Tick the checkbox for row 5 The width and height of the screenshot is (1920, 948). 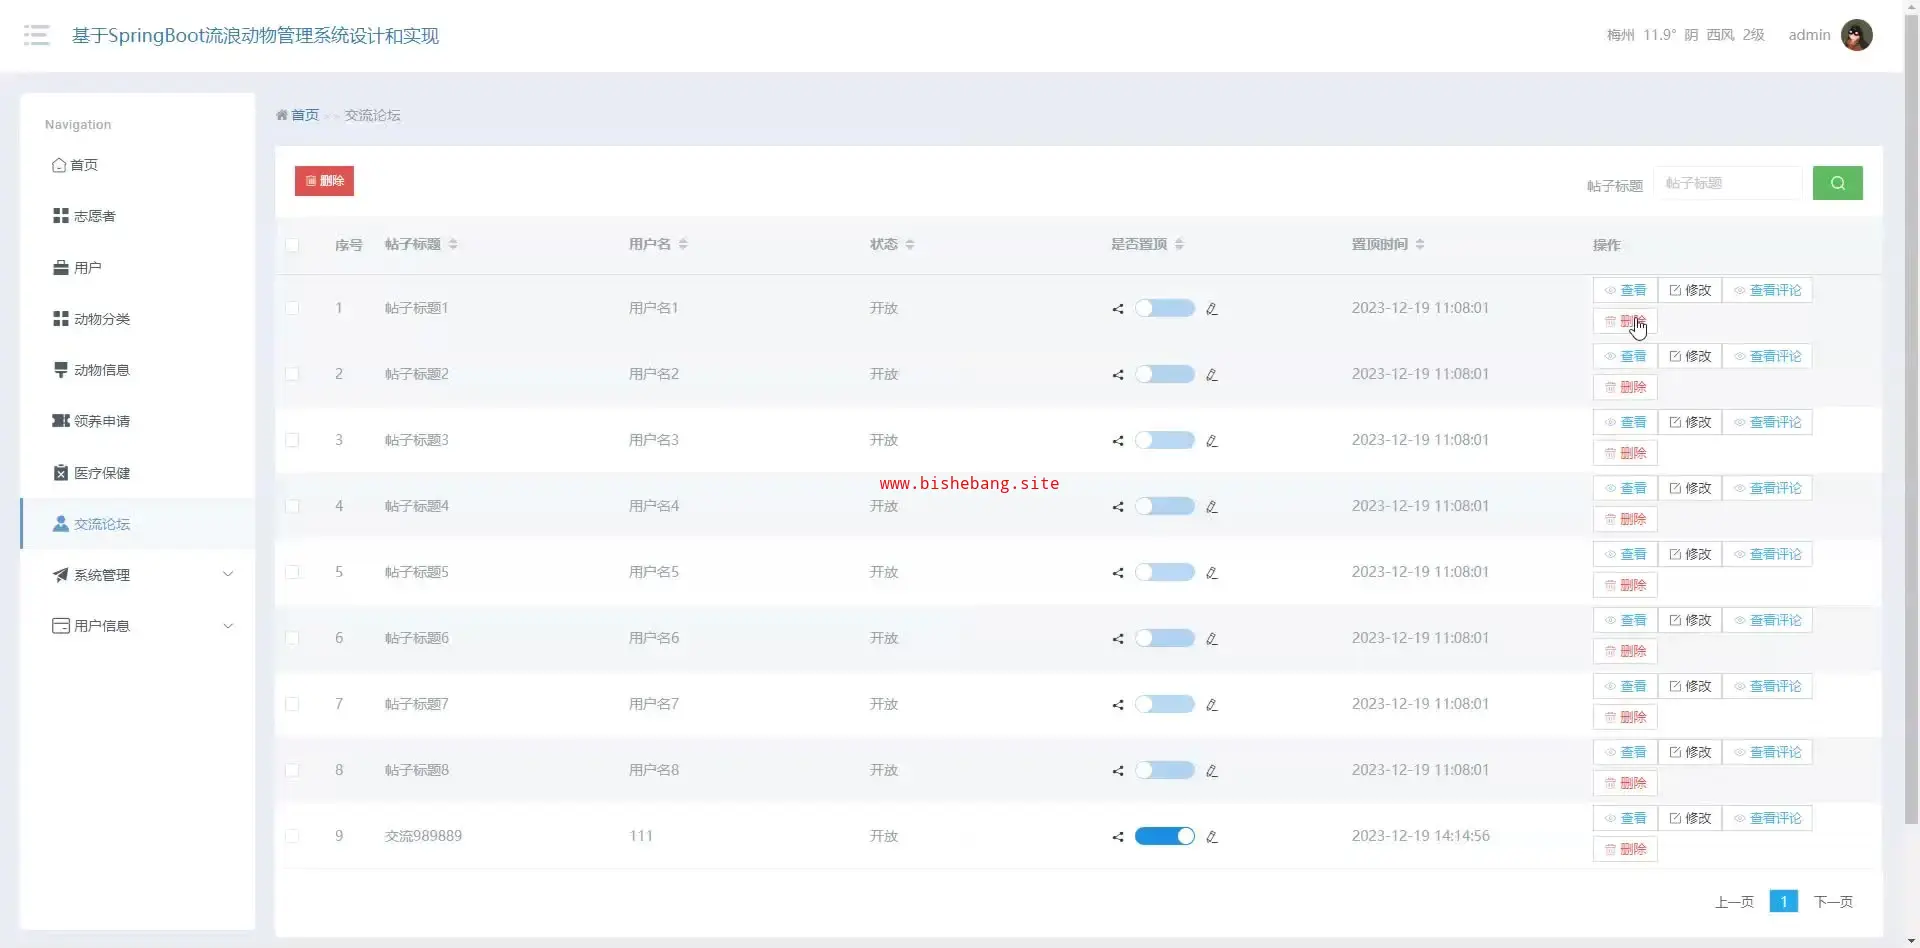tap(292, 573)
